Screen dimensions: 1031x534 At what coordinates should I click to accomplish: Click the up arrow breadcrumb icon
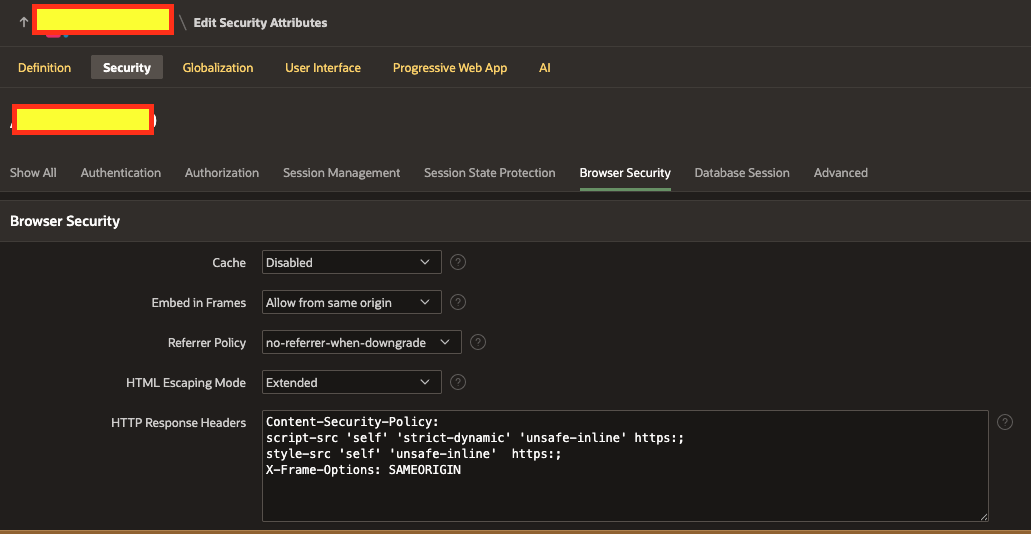click(x=24, y=22)
